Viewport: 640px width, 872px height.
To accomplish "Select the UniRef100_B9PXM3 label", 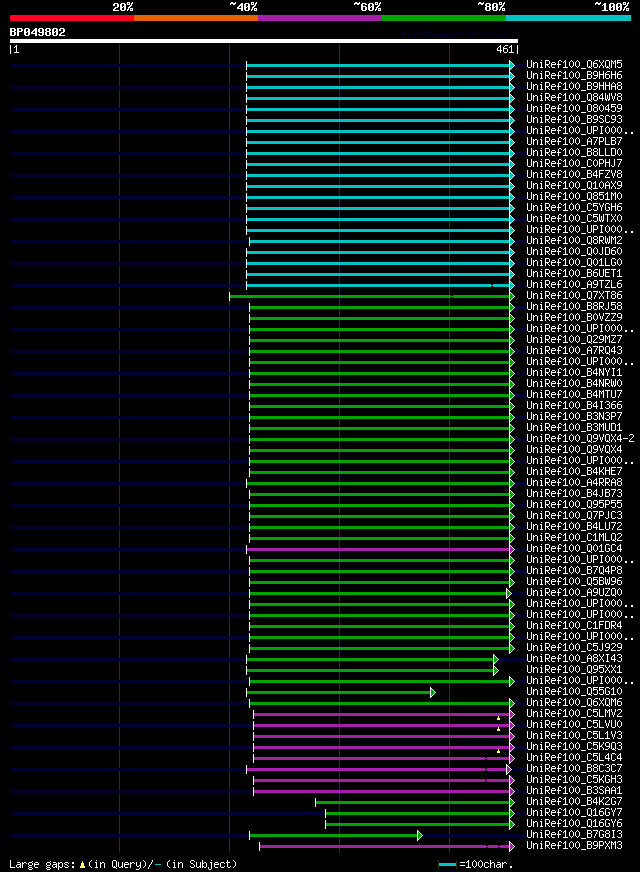I will tap(574, 846).
